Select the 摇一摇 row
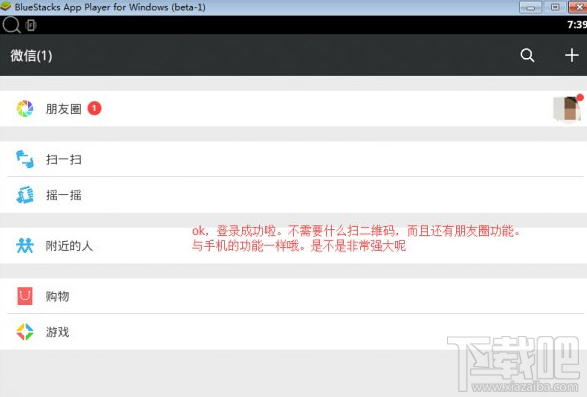 pos(294,195)
